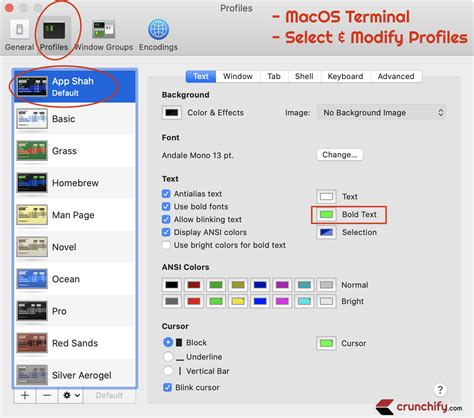This screenshot has height=418, width=474.
Task: Open the General preferences pane
Action: [x=19, y=35]
